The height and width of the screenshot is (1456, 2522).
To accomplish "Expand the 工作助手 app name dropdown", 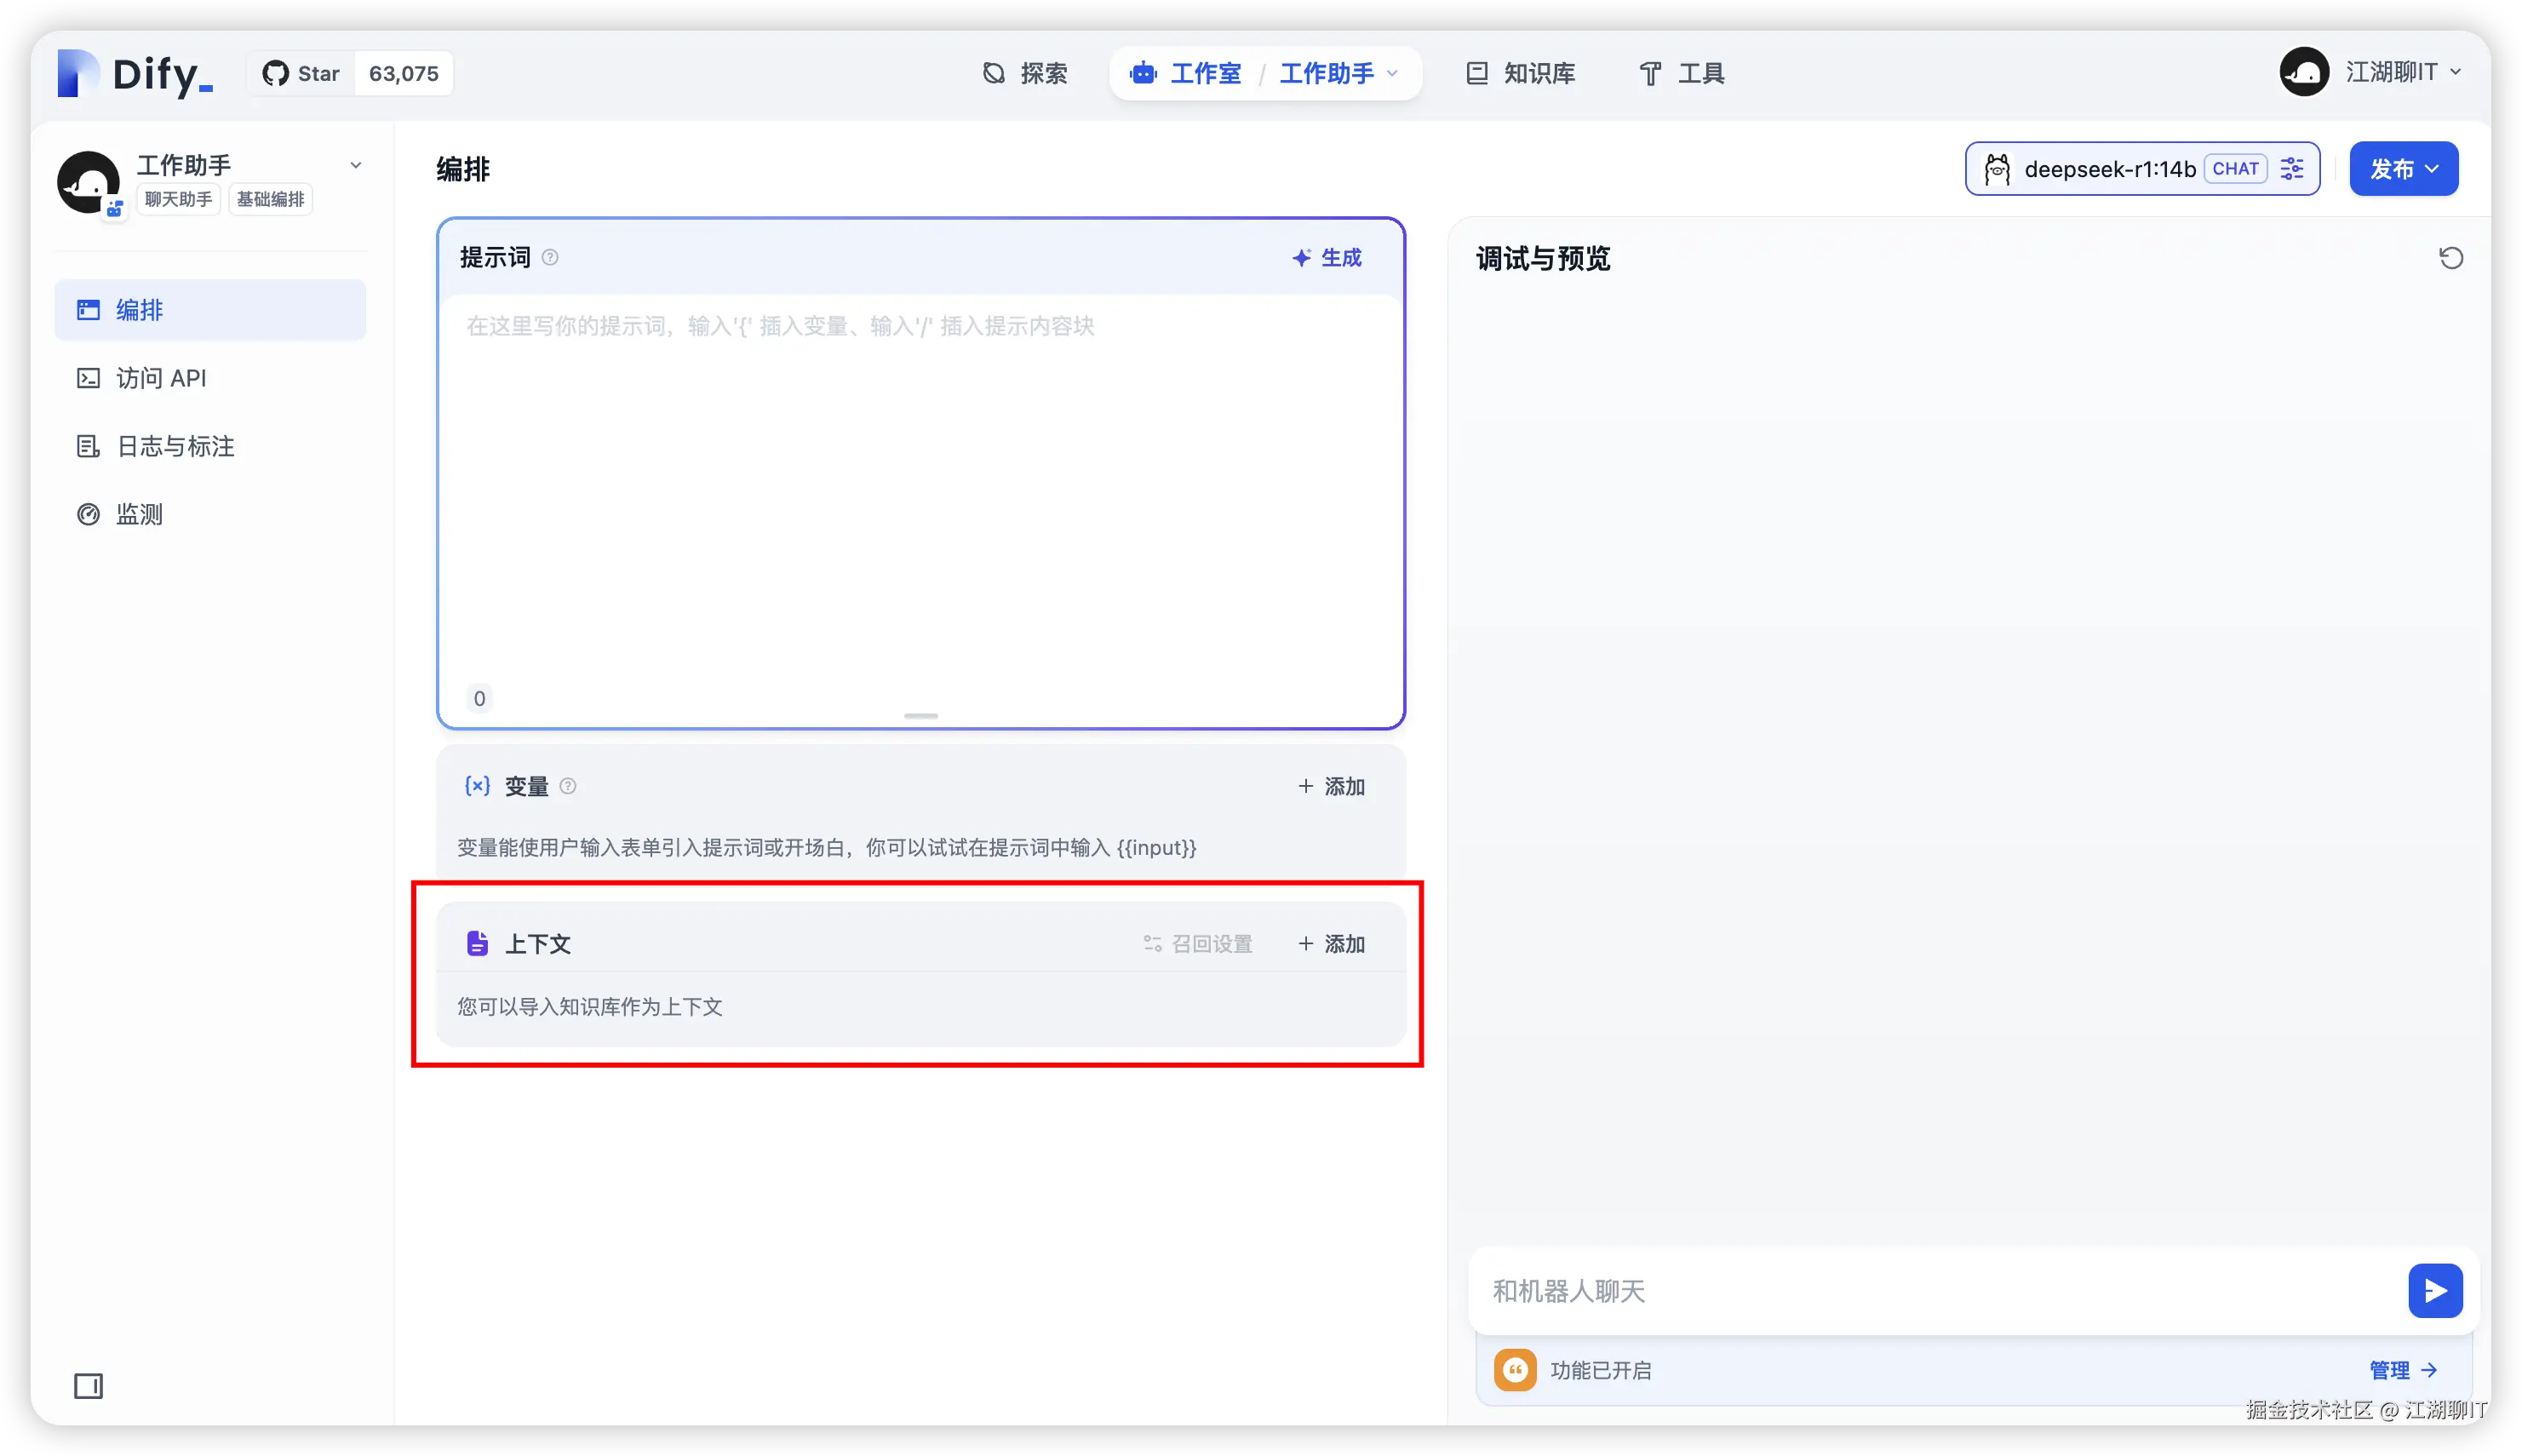I will pos(356,164).
